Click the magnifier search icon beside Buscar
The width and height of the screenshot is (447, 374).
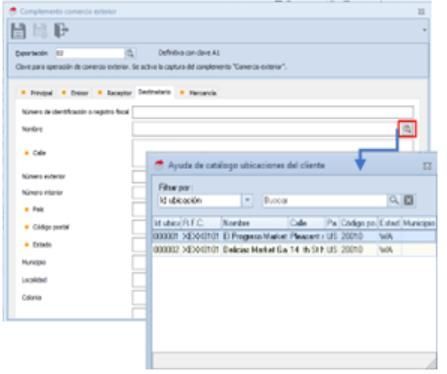click(394, 200)
